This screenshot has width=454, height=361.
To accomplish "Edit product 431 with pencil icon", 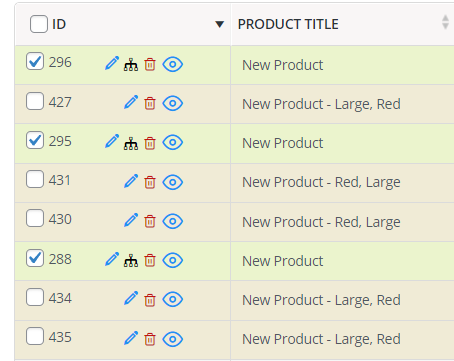I will point(131,181).
